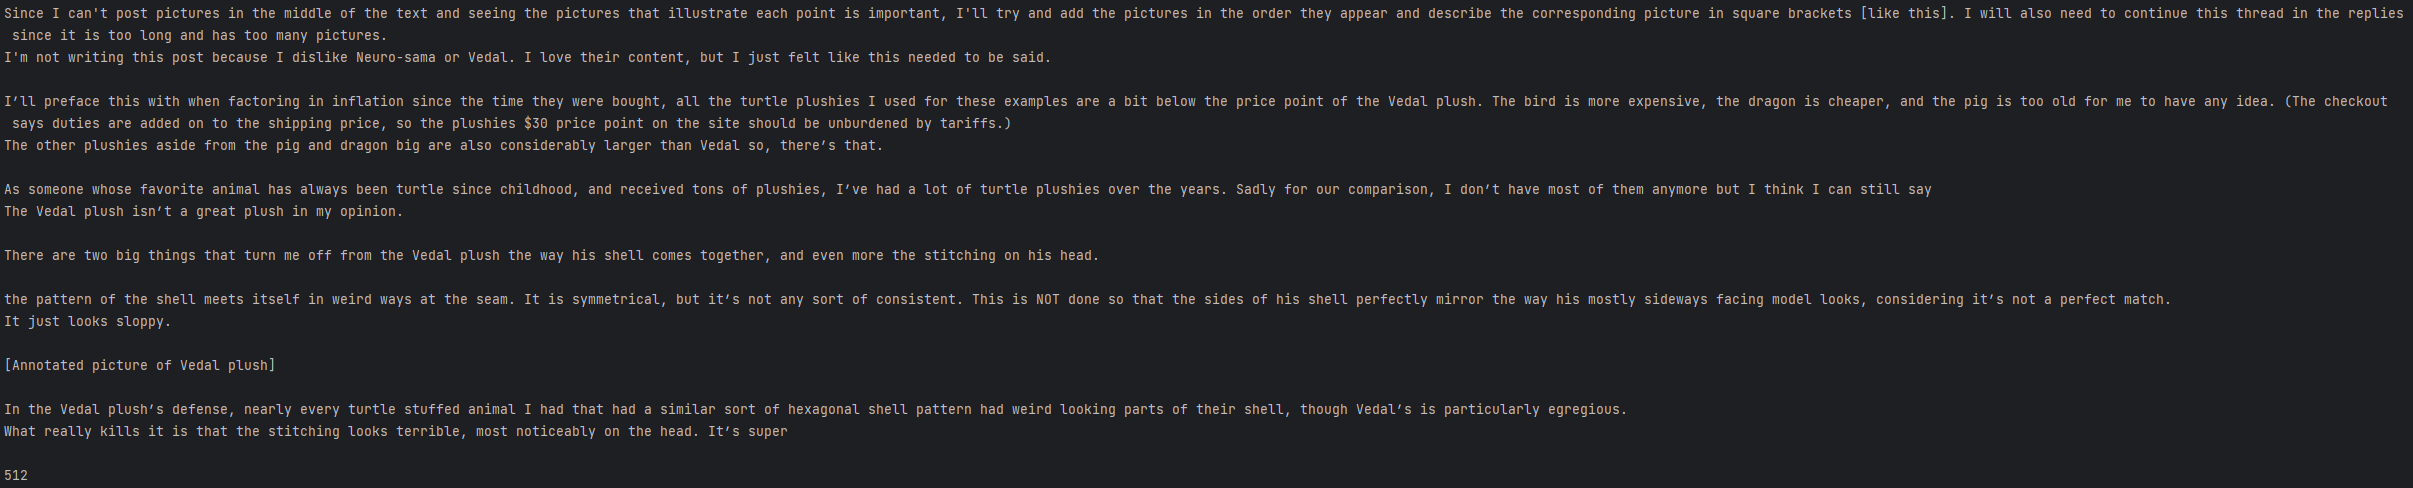Click the word "symmetrical"
Screen dimensions: 2413x488
tap(616, 300)
